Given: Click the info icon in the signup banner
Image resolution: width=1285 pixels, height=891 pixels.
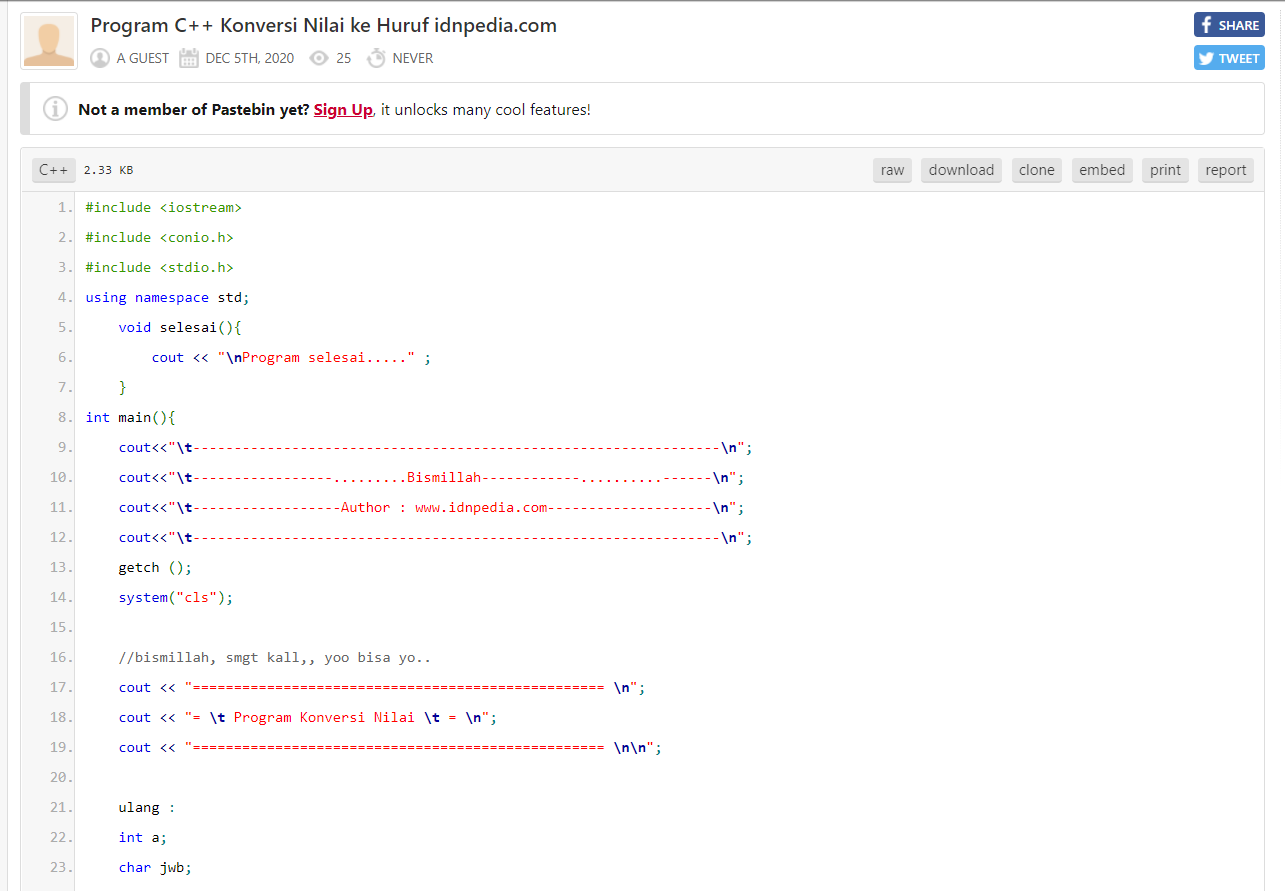Looking at the screenshot, I should (55, 108).
